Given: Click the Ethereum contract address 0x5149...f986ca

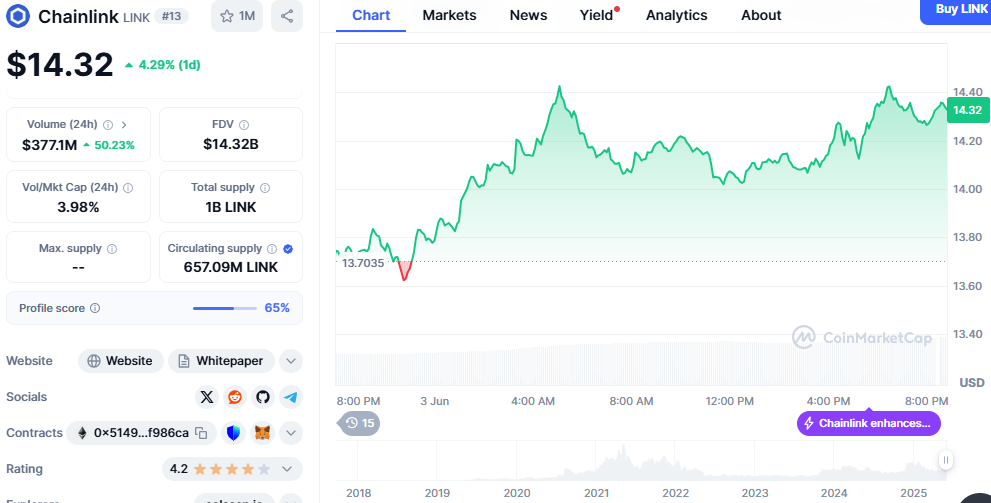Looking at the screenshot, I should point(141,433).
